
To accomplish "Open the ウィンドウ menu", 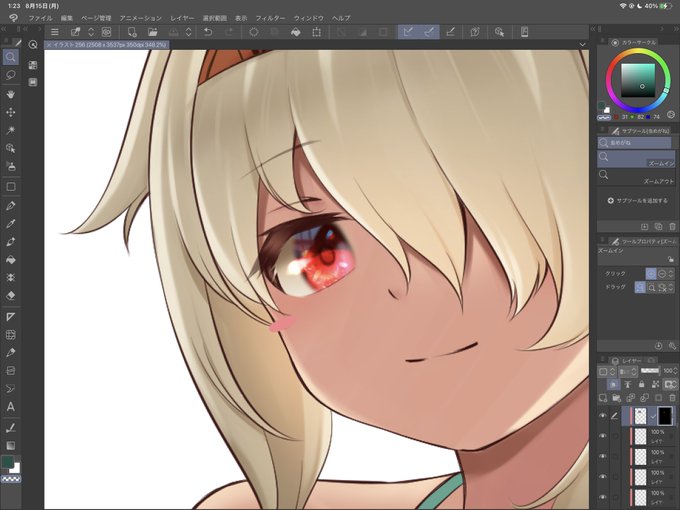I will 309,18.
